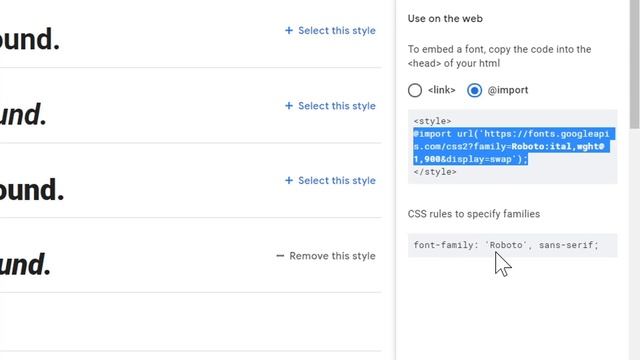Click the Remove this style link

tap(332, 256)
